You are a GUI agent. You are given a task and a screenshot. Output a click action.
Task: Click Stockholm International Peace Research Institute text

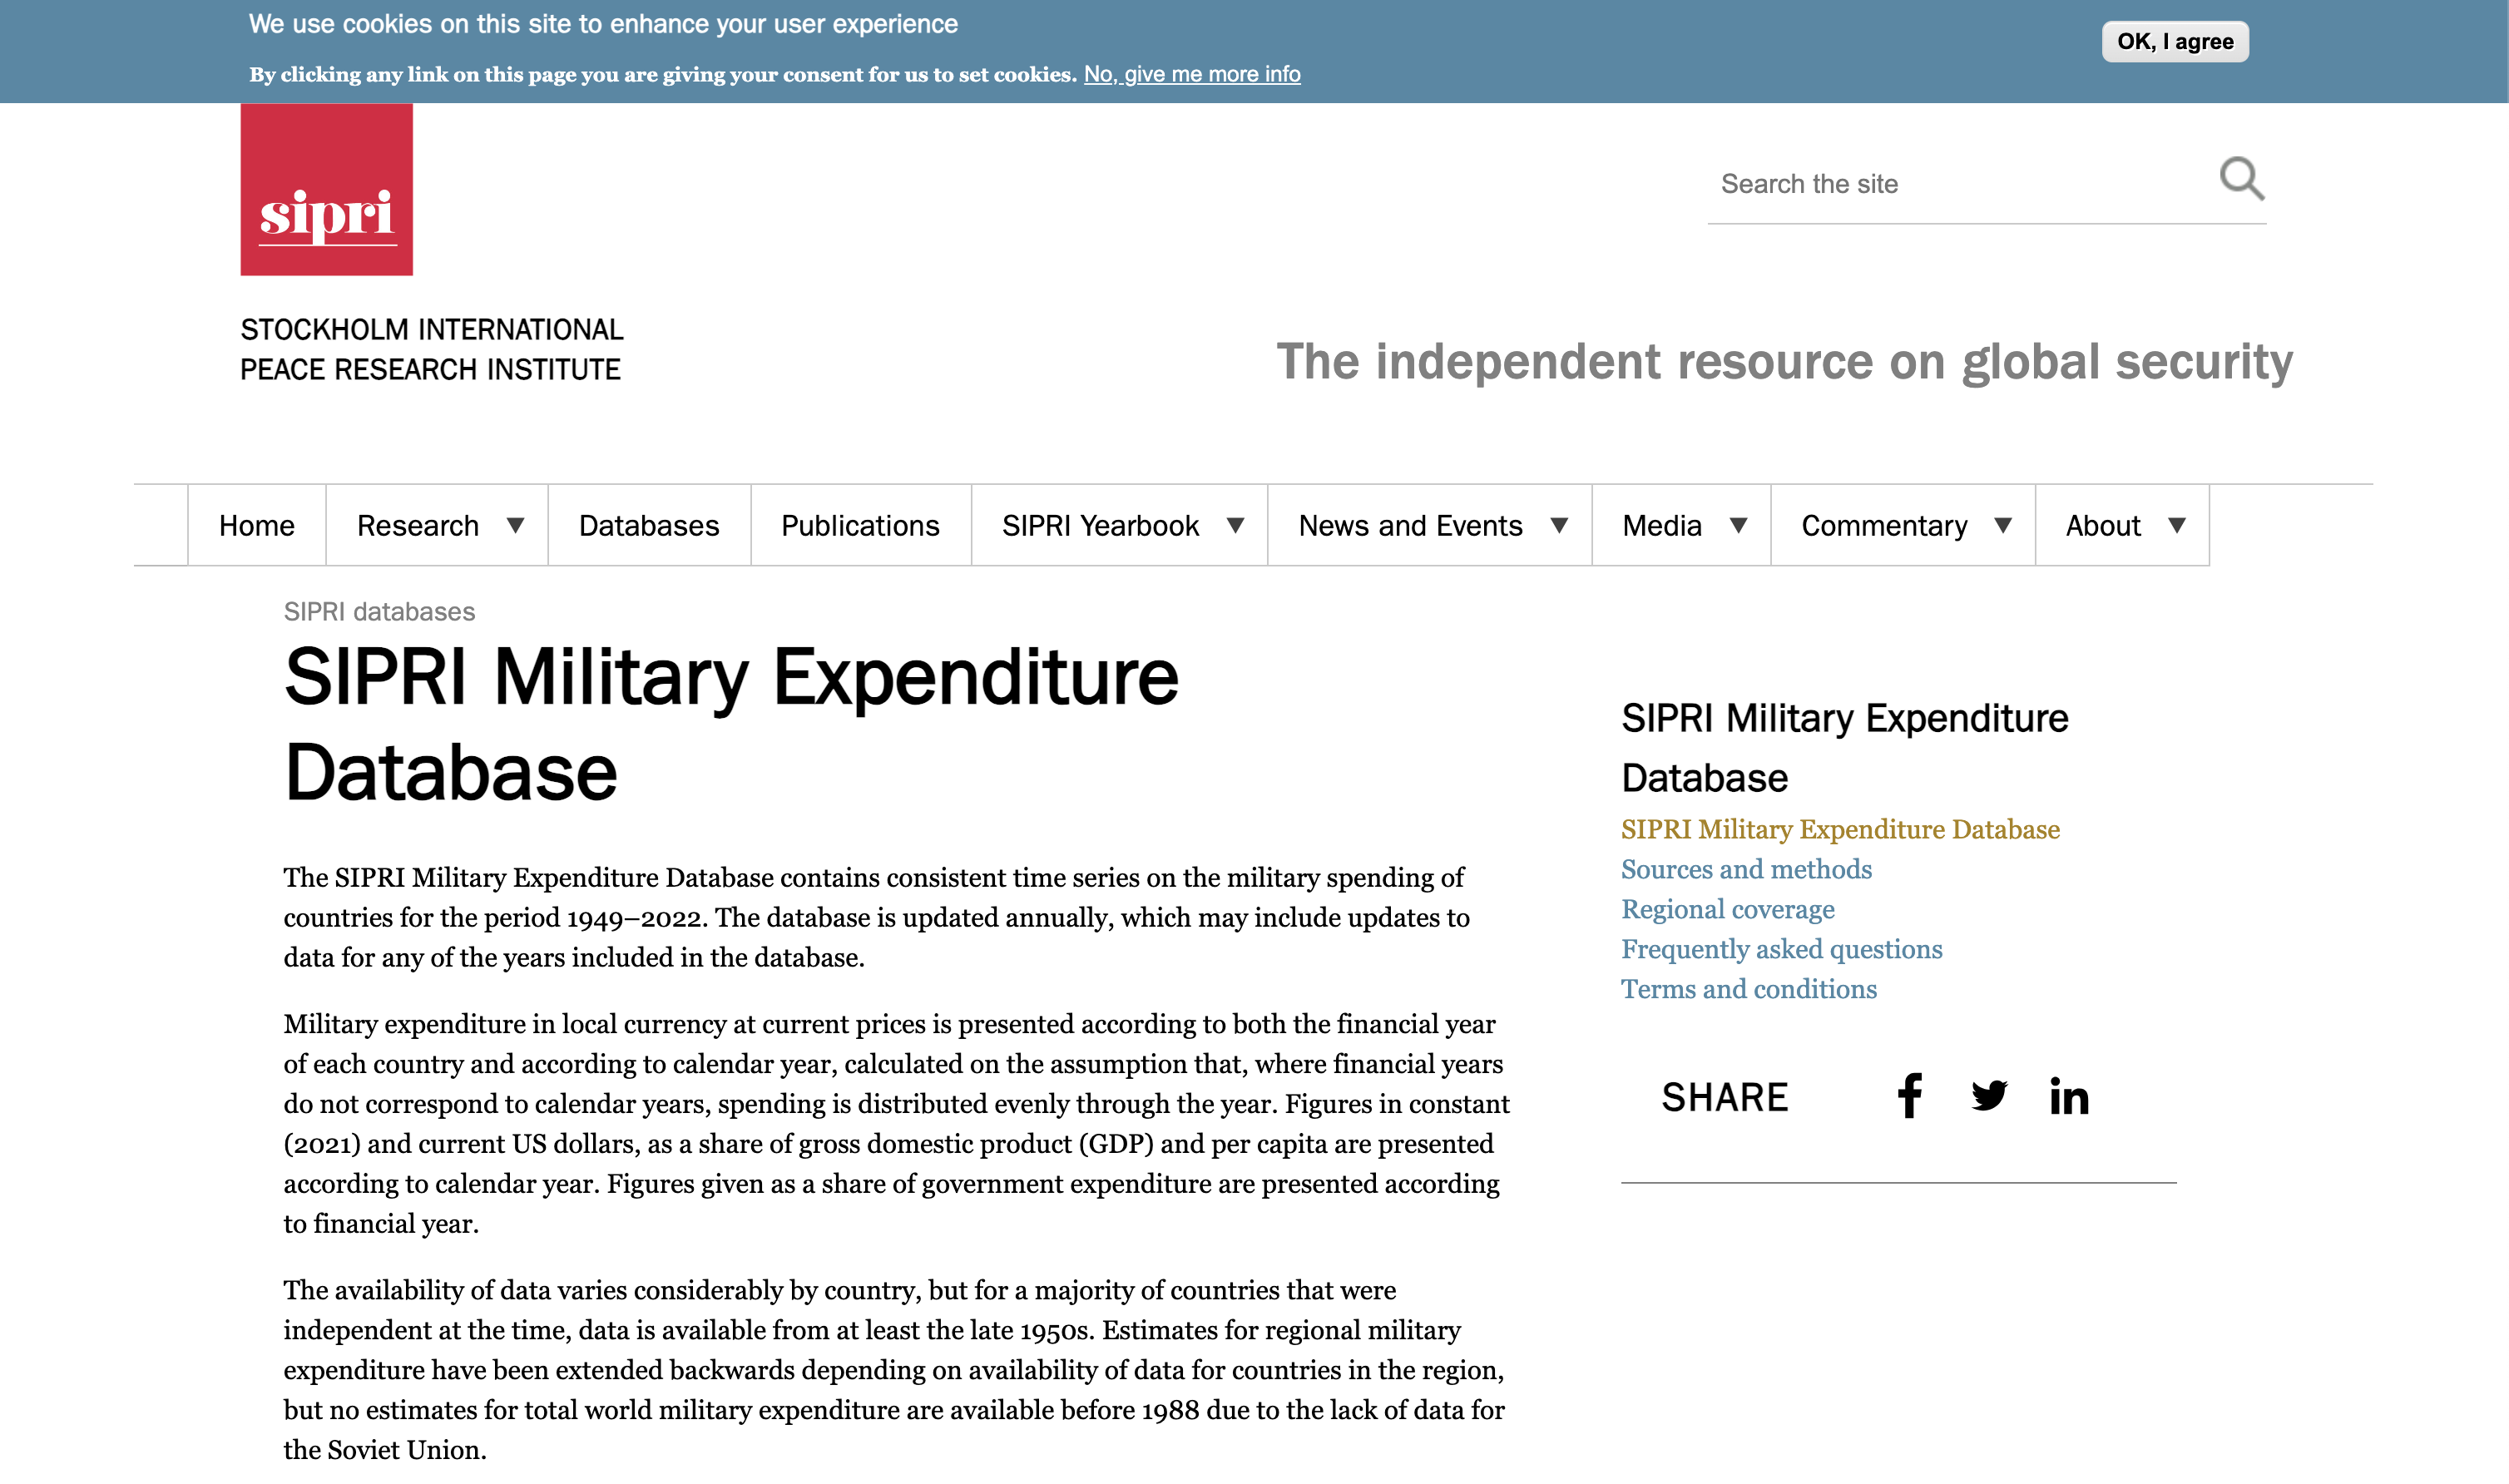[x=431, y=349]
